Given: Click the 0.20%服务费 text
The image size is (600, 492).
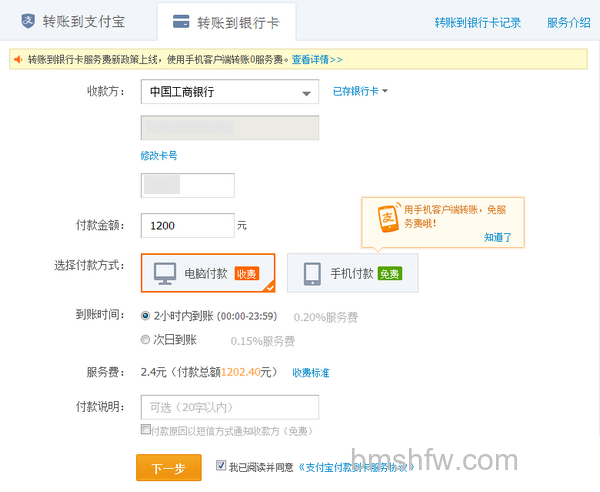Looking at the screenshot, I should click(326, 317).
